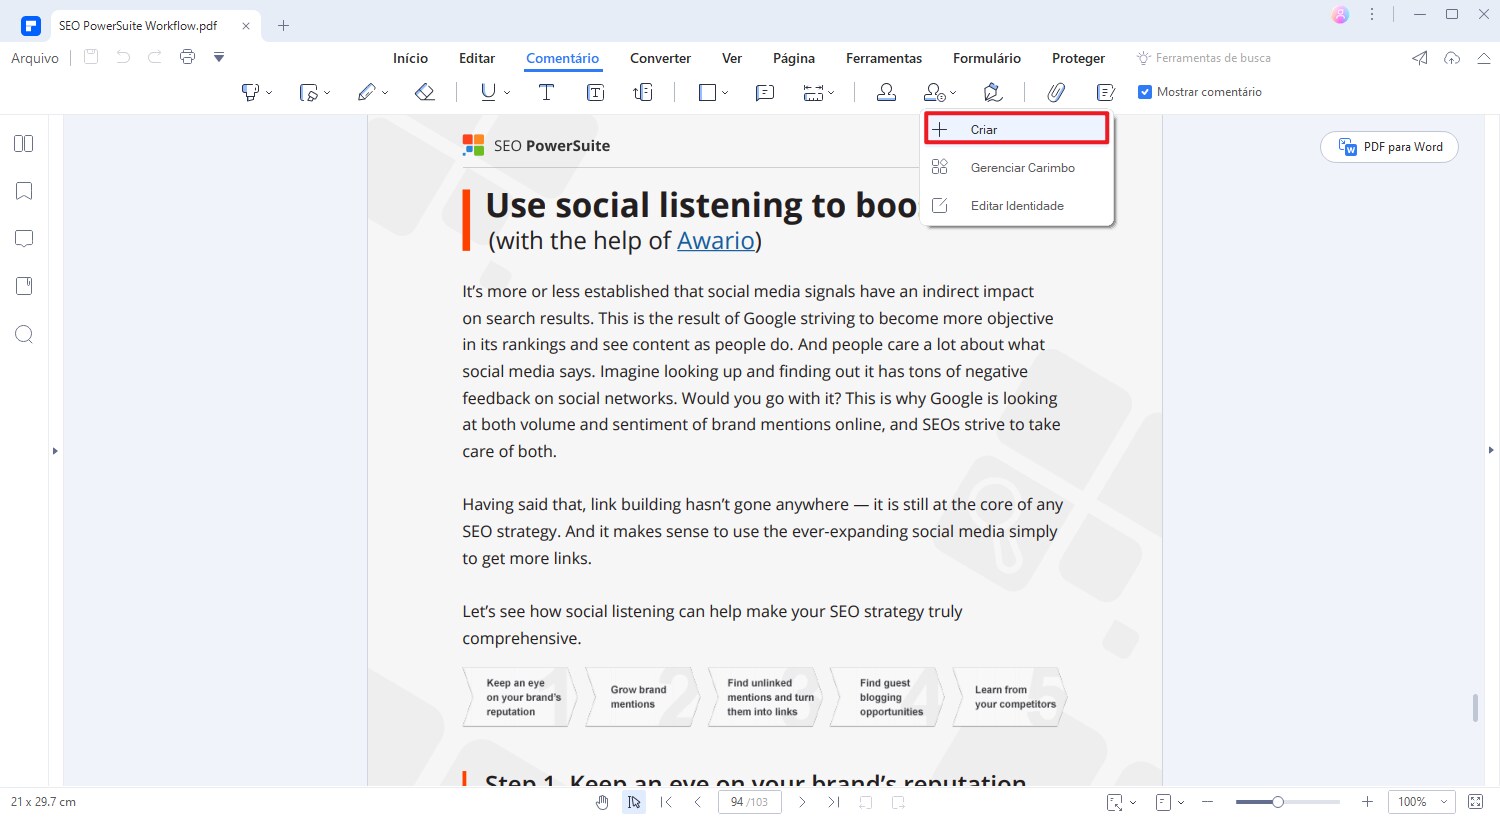Select the typewriter text comment tool
Screen dimensions: 1500x817
point(546,92)
